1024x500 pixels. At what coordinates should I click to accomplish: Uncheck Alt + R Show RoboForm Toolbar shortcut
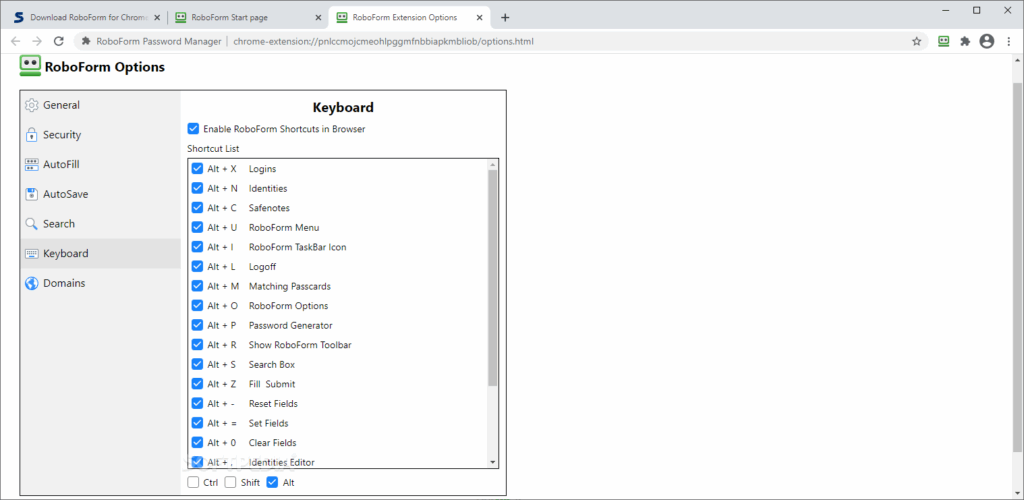[x=197, y=345]
